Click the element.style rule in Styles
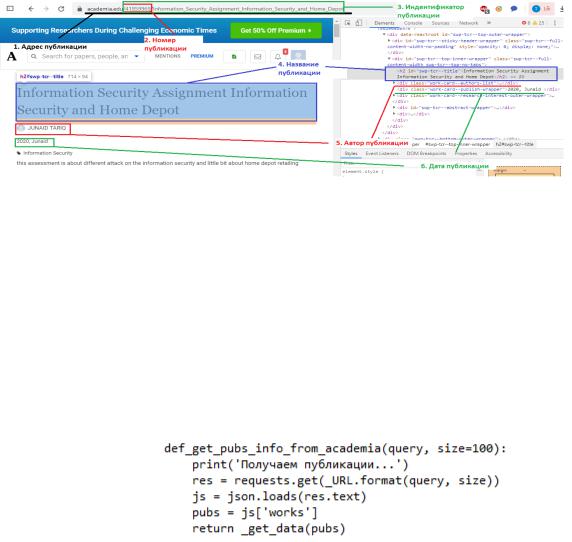Screen dimensions: 572x542 click(363, 171)
